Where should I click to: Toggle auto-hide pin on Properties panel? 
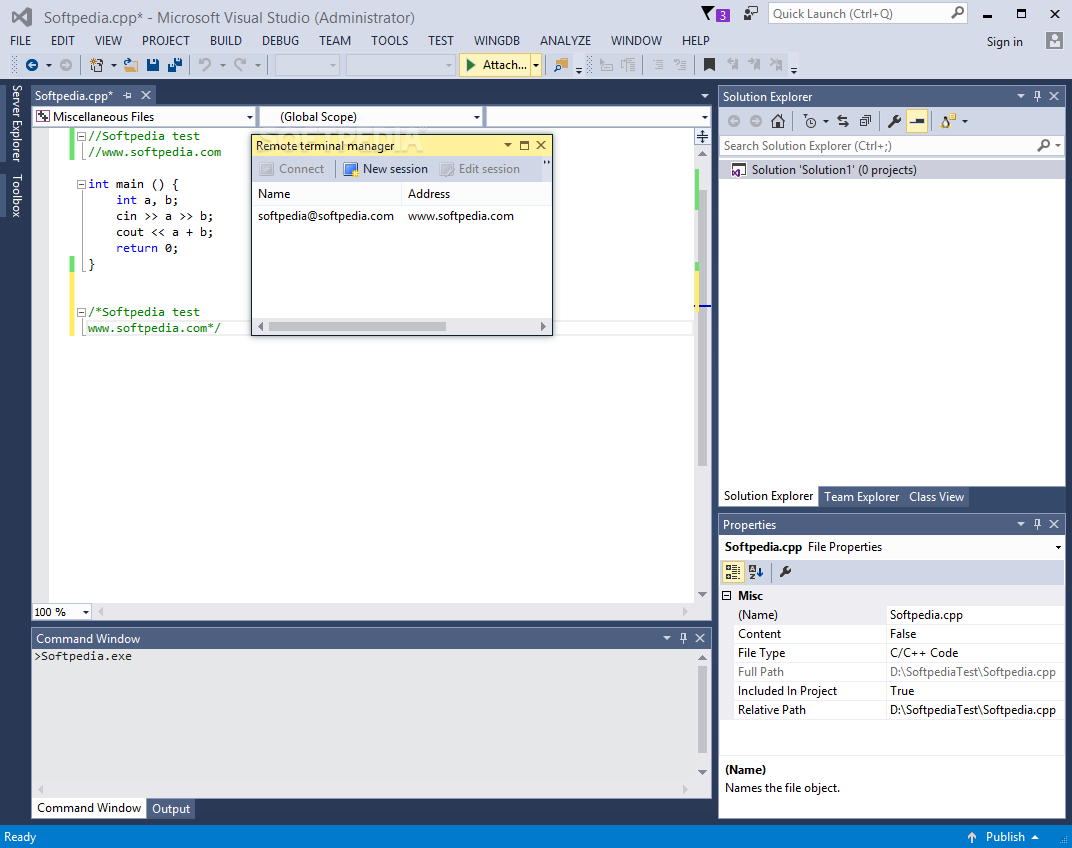click(1037, 524)
